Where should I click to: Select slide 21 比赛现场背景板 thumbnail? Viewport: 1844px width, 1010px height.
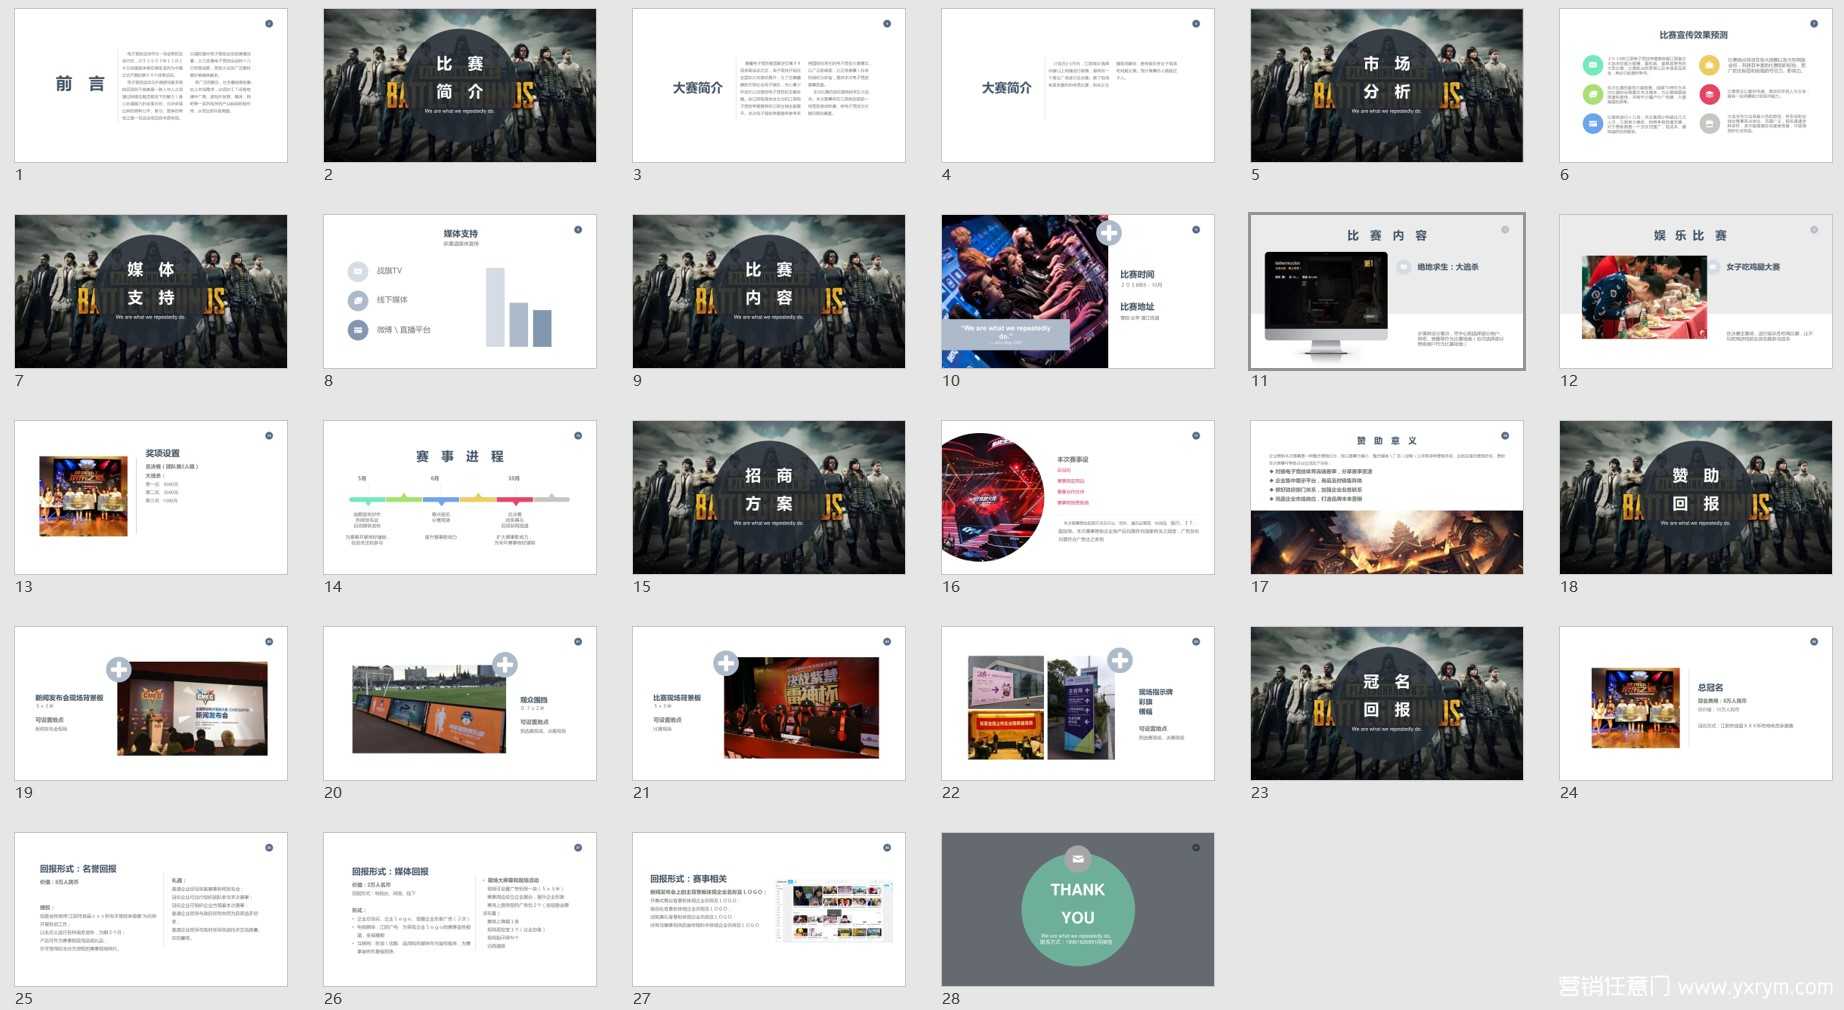click(769, 703)
